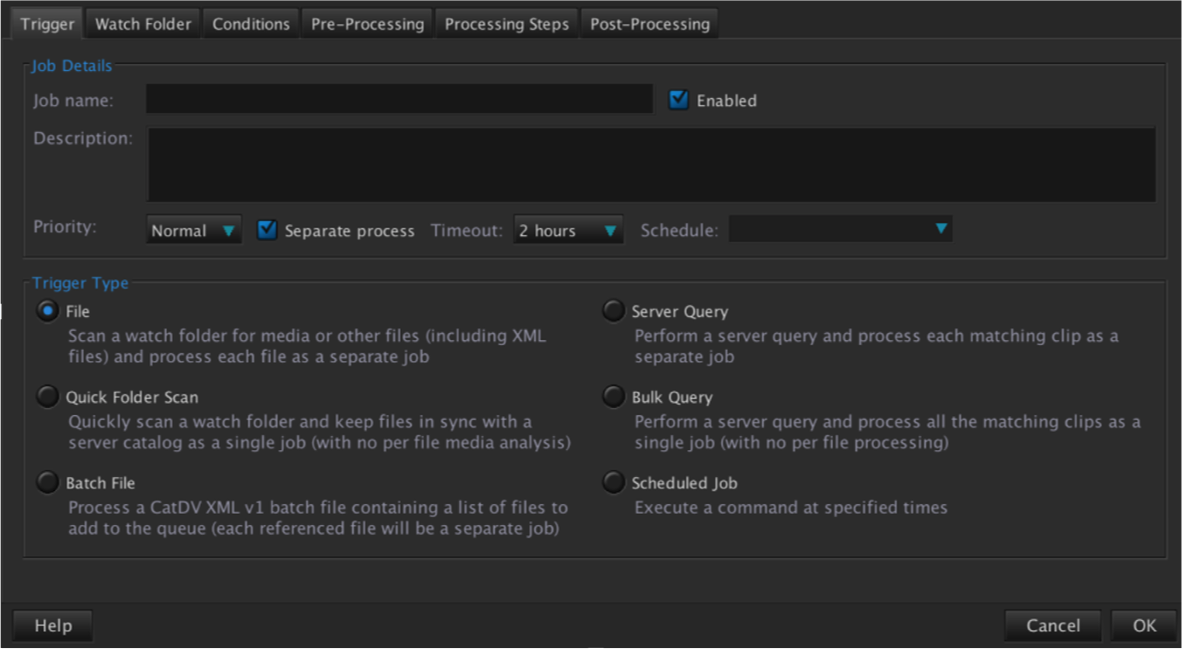This screenshot has height=649, width=1182.
Task: Toggle the Enabled checkbox
Action: pos(679,100)
